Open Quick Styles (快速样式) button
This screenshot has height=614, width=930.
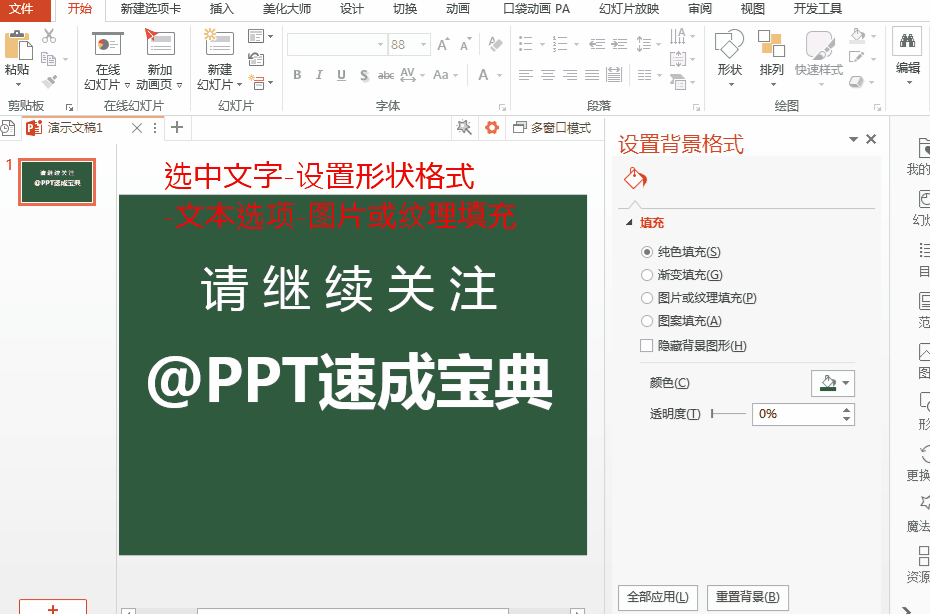click(819, 58)
